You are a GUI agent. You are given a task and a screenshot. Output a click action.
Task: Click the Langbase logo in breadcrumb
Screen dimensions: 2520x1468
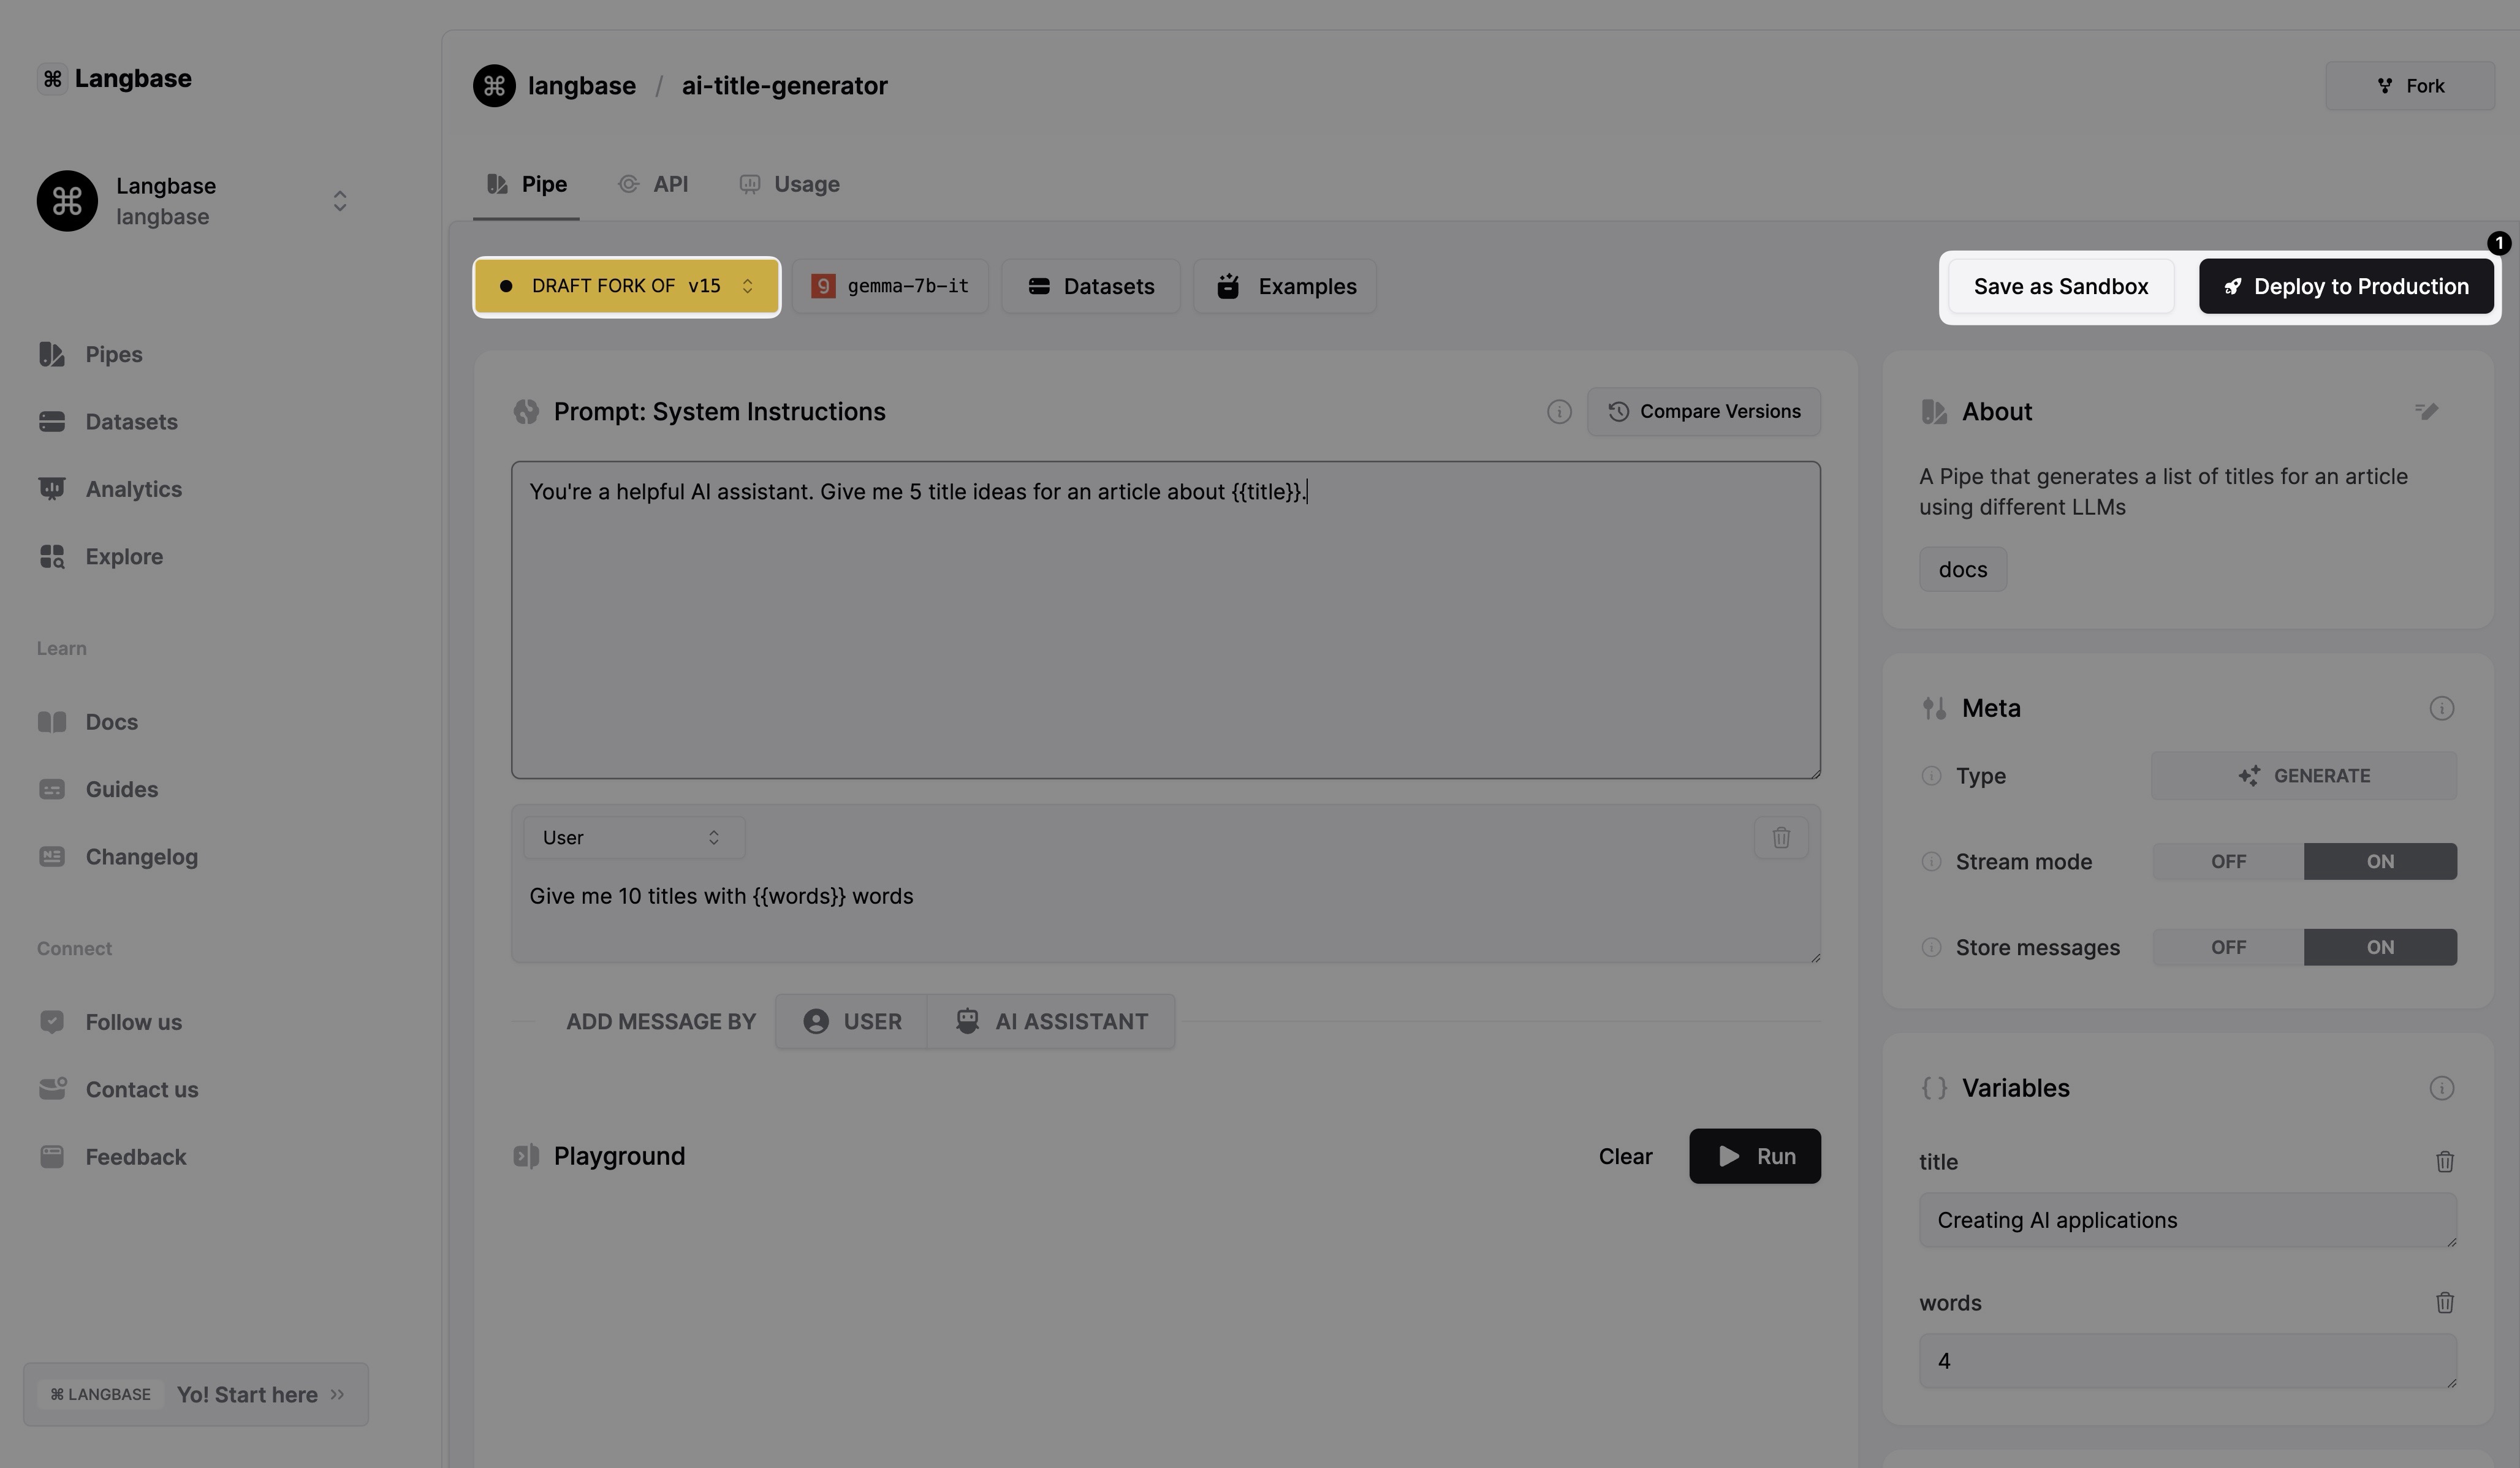click(x=494, y=86)
